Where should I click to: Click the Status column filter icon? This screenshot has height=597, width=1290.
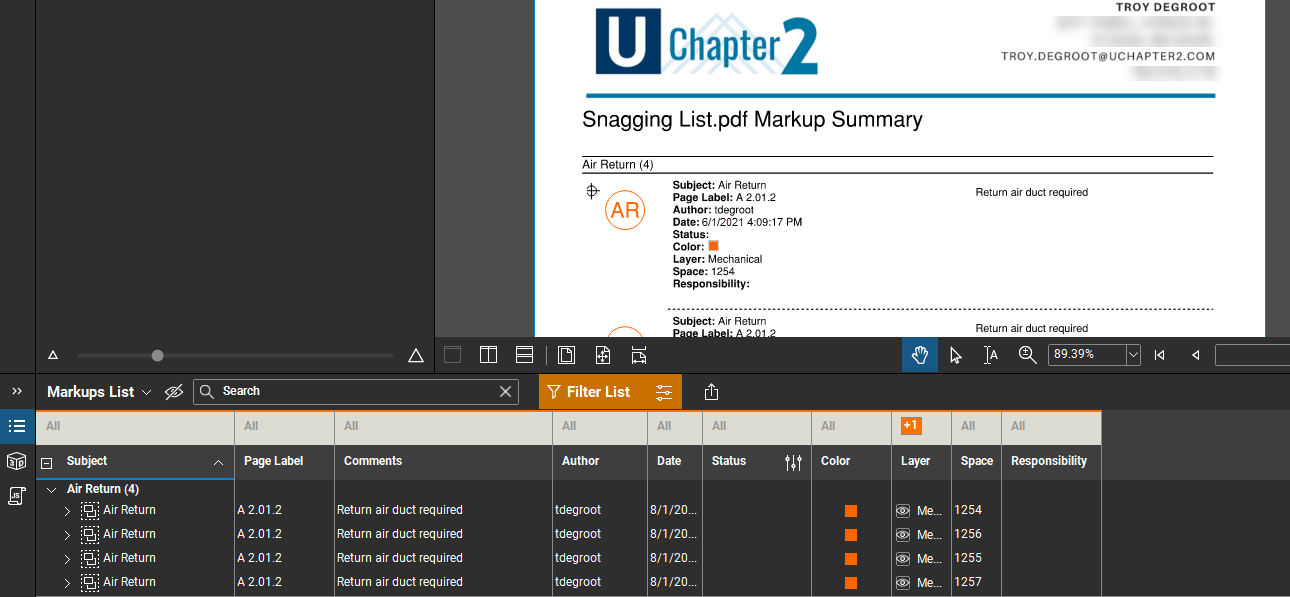coord(793,462)
